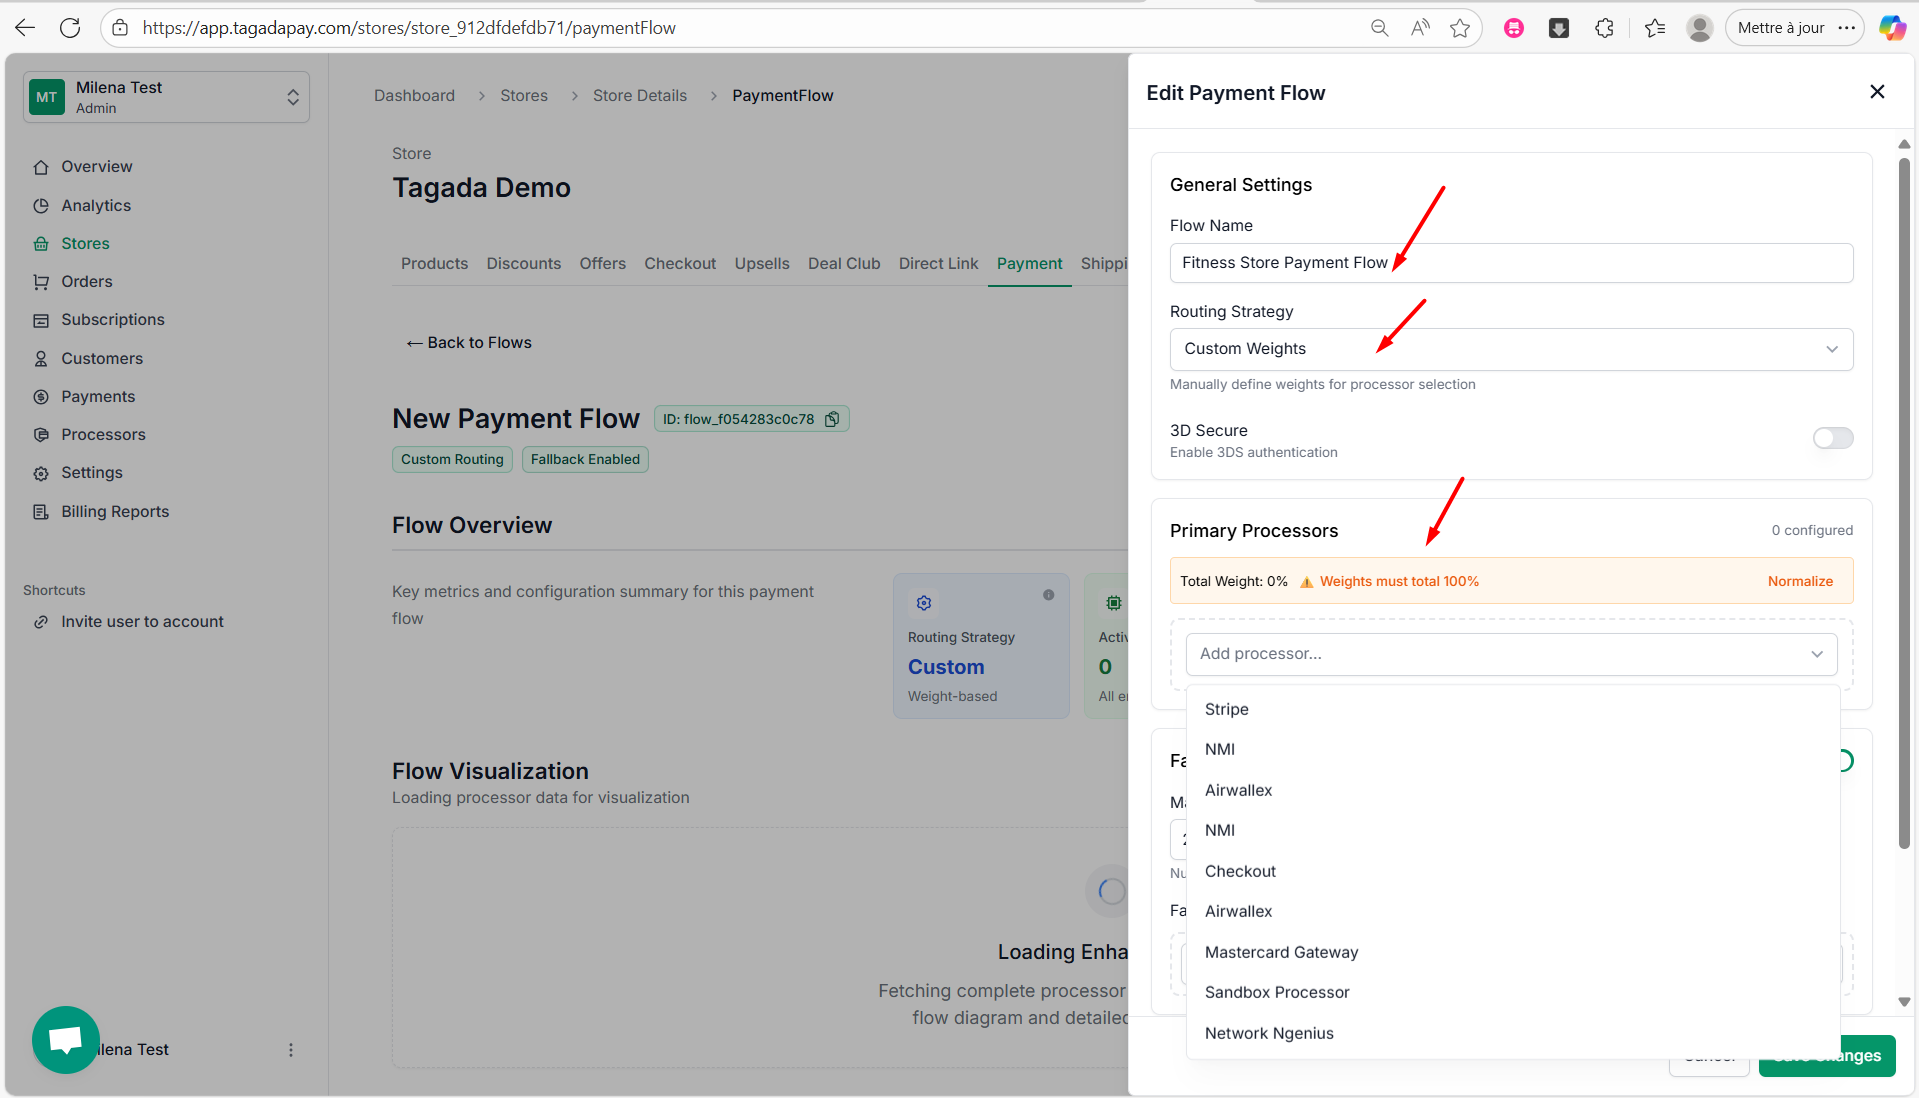Go to Payments in the sidebar
Viewport: 1919px width, 1098px height.
point(98,396)
